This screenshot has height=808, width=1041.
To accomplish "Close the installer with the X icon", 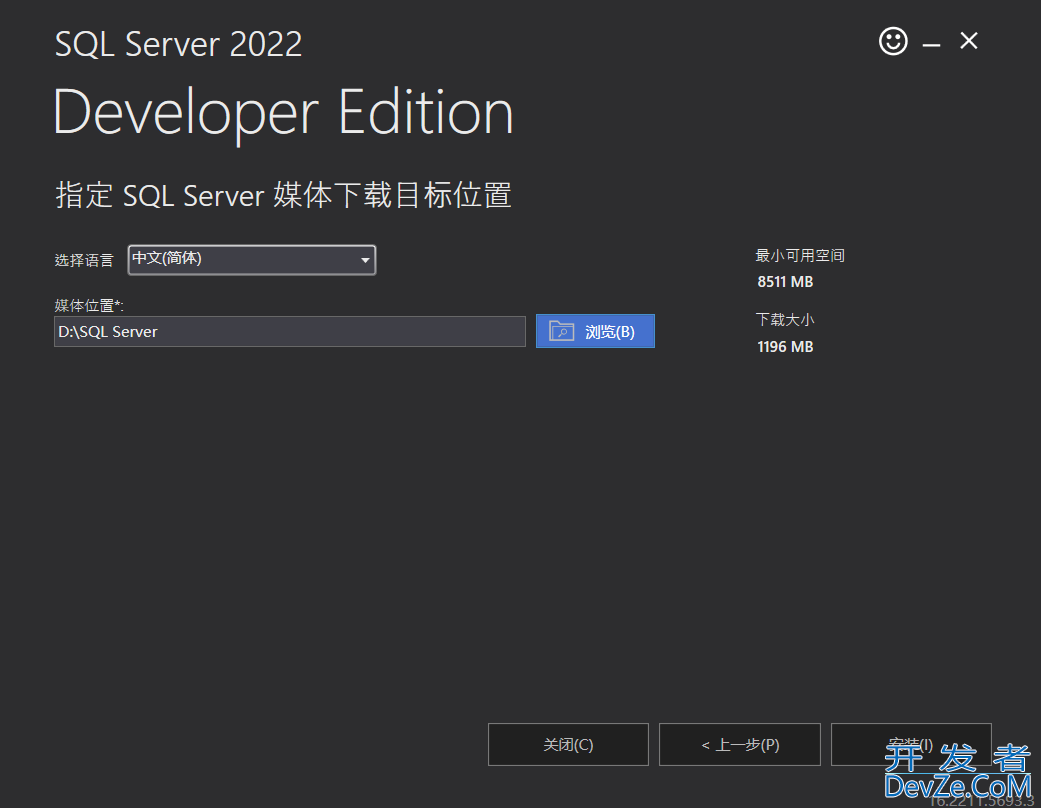I will [x=969, y=41].
